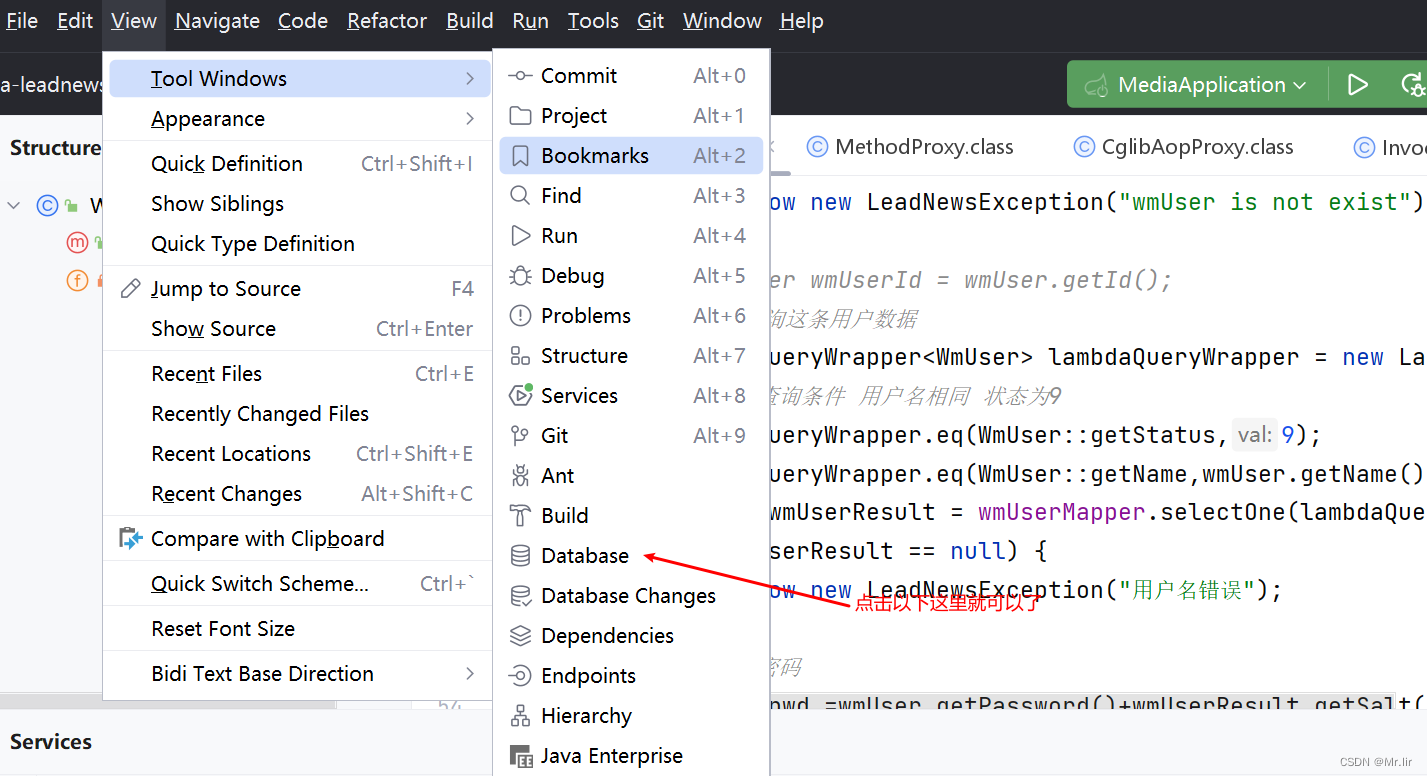Open the Edit menu

pyautogui.click(x=75, y=21)
